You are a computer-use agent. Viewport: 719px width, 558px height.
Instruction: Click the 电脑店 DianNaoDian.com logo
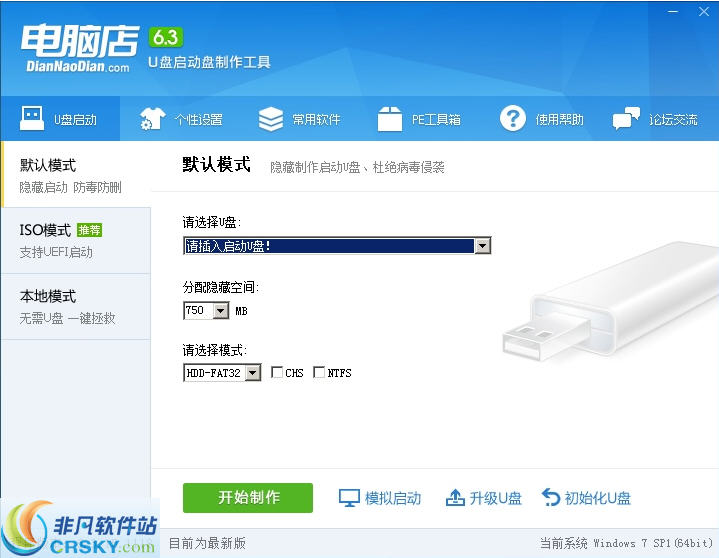[x=76, y=46]
